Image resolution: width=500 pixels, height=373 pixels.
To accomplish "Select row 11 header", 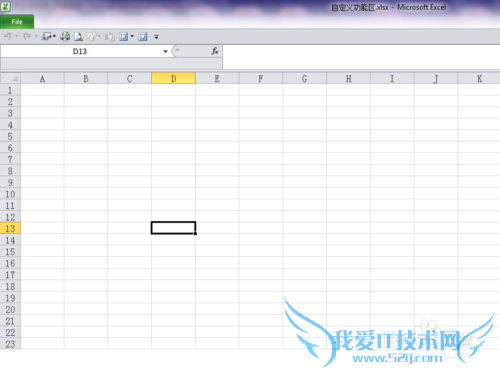I will (x=10, y=206).
